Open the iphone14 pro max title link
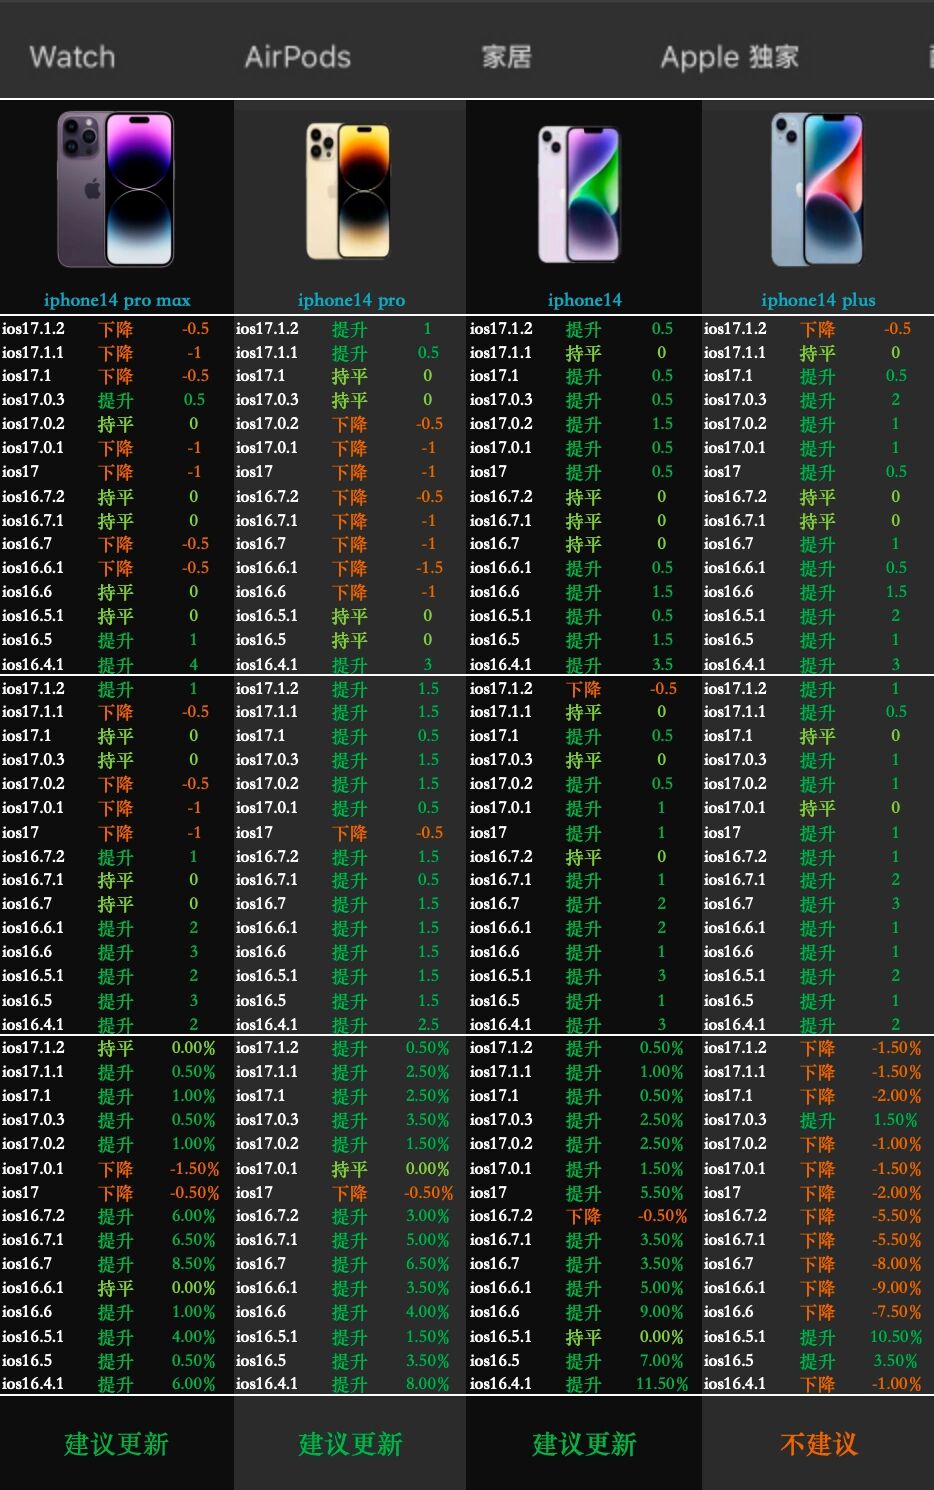Image resolution: width=934 pixels, height=1490 pixels. pyautogui.click(x=117, y=300)
